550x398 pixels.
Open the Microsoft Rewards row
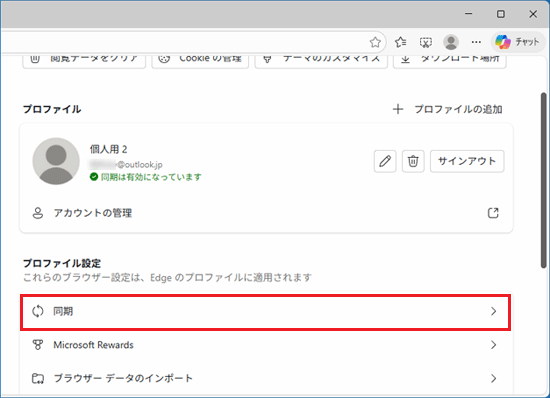[265, 345]
